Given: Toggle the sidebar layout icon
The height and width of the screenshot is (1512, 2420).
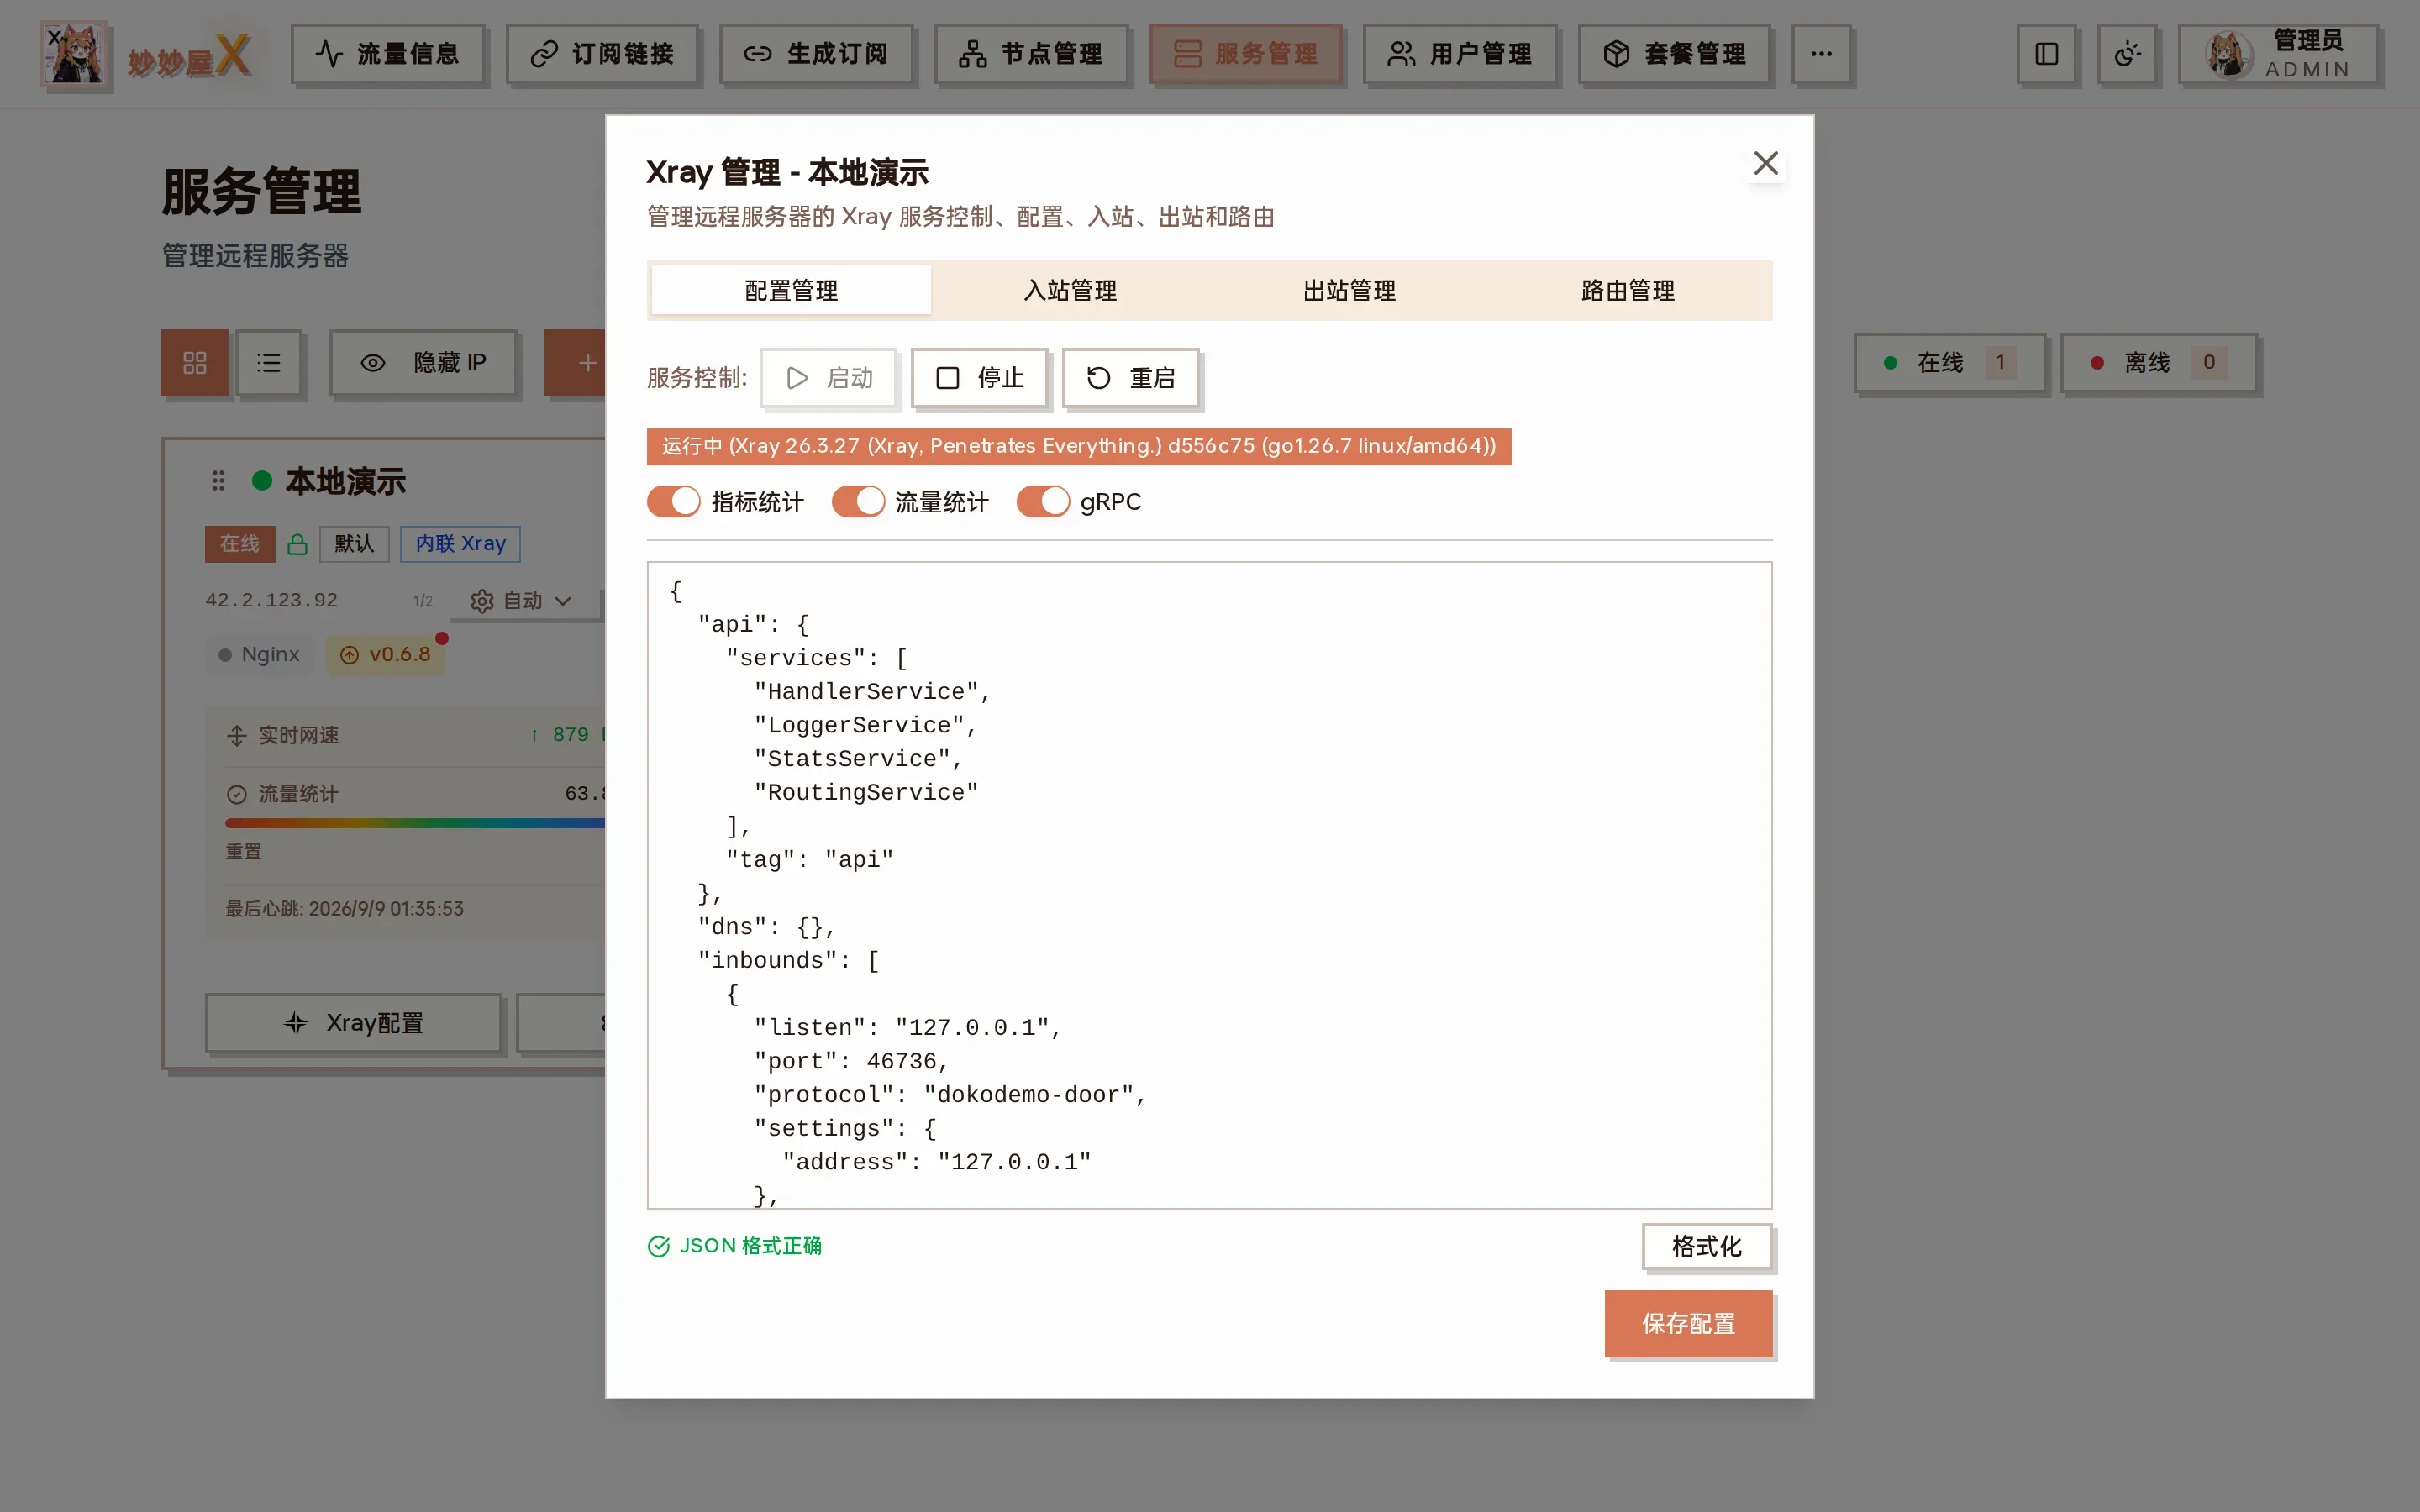Looking at the screenshot, I should pos(2046,54).
